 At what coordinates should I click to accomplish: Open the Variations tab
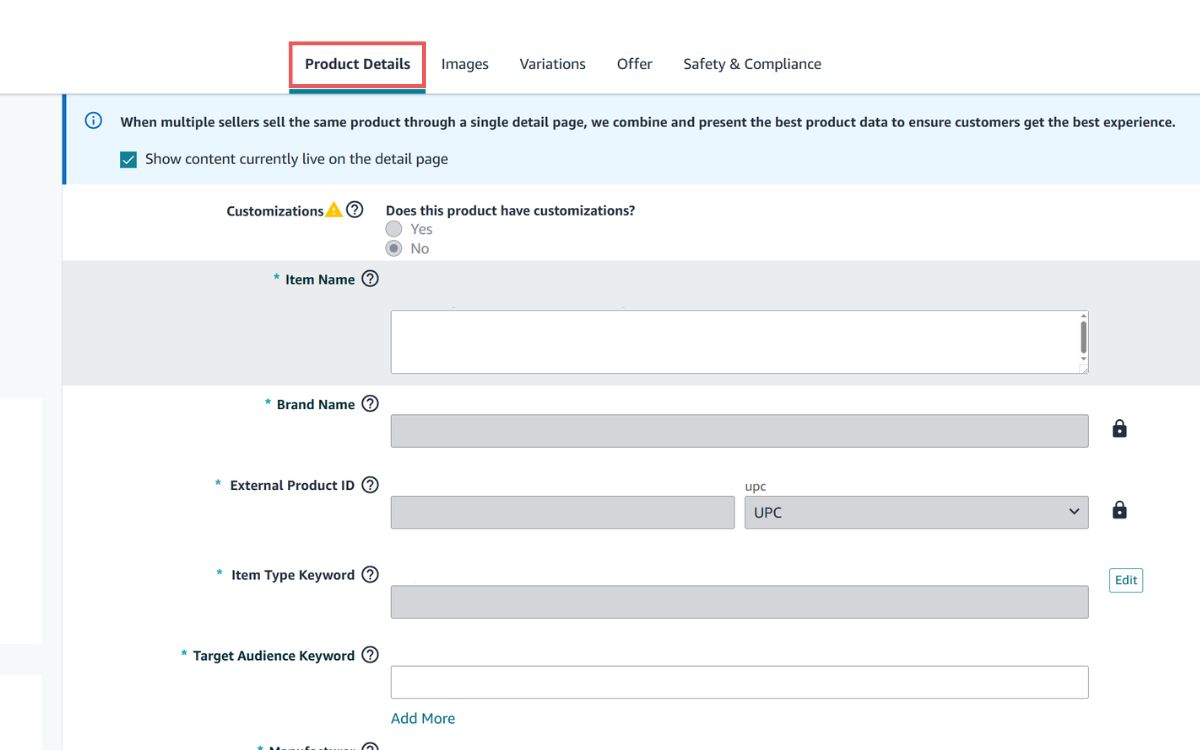coord(552,64)
